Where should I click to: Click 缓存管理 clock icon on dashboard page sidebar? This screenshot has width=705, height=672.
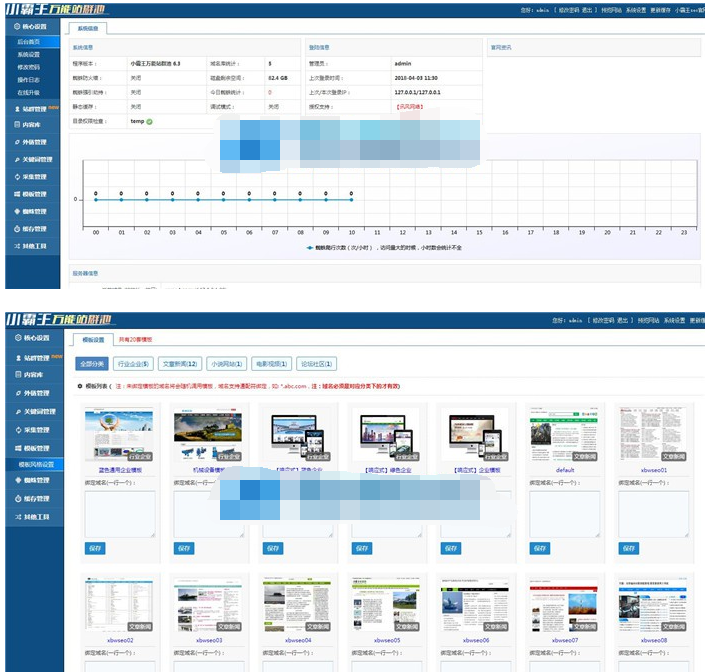(17, 229)
